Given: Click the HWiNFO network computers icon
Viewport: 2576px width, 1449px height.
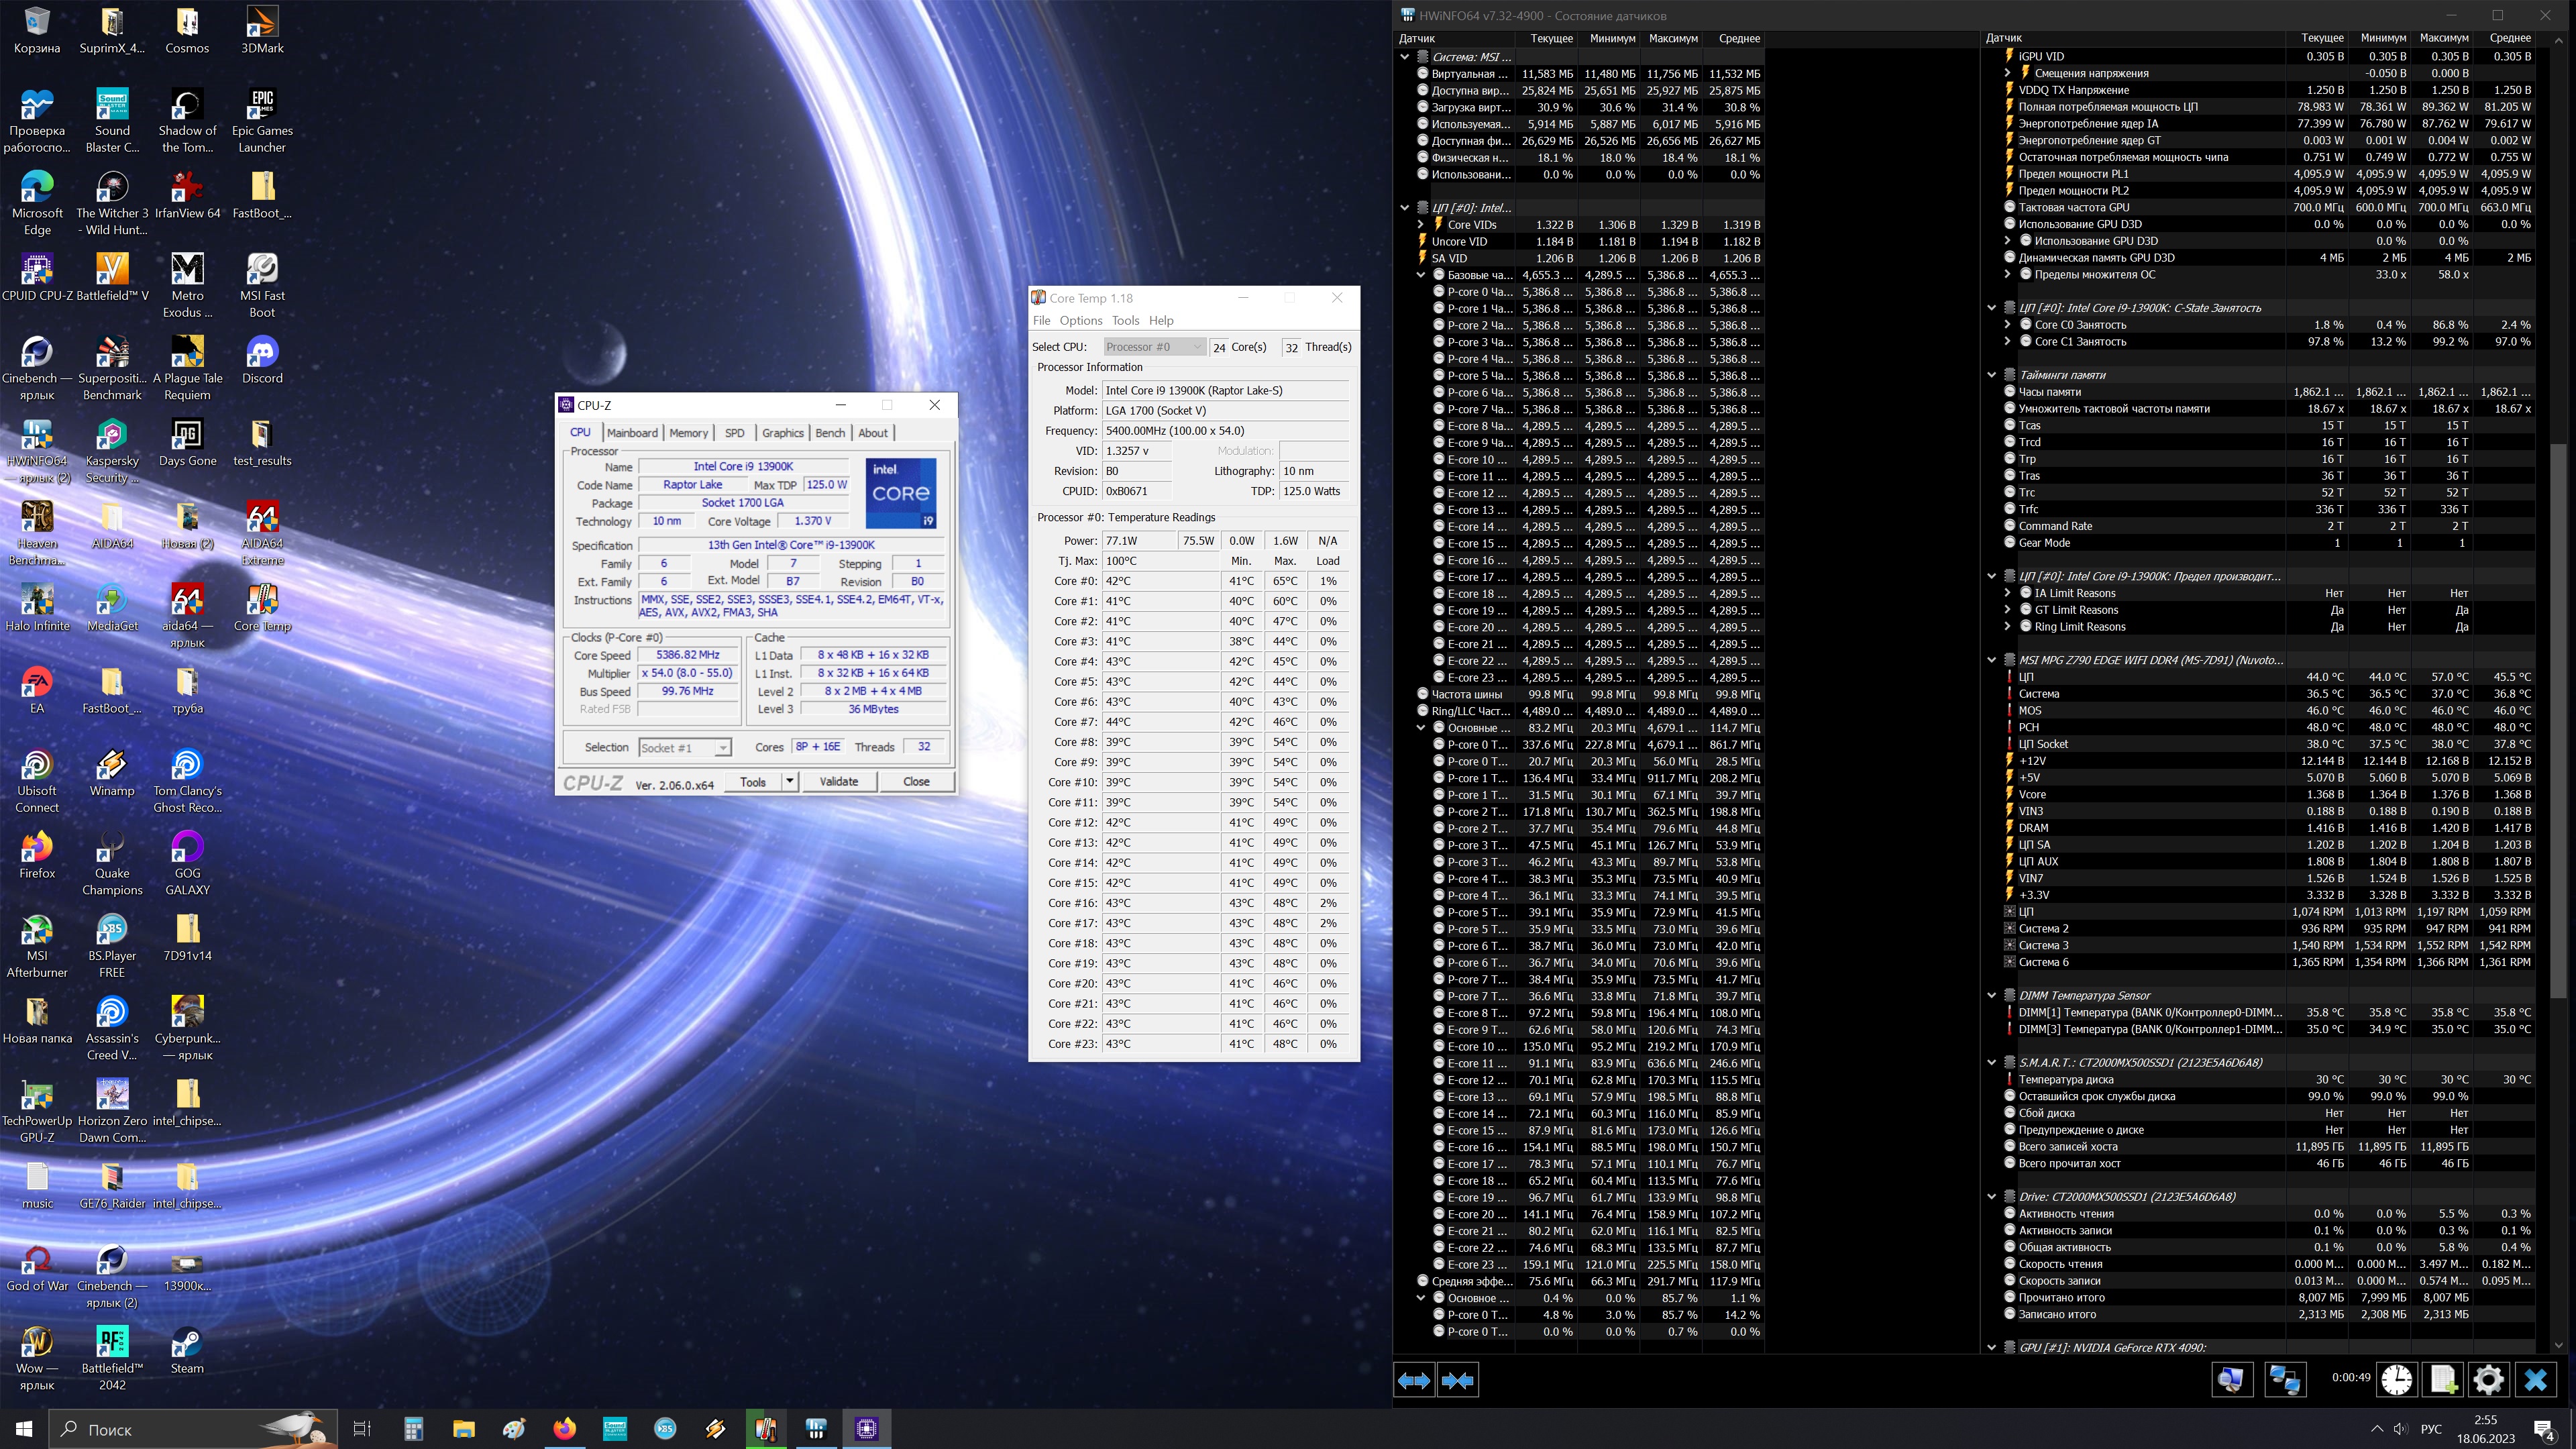Looking at the screenshot, I should pos(2285,1380).
